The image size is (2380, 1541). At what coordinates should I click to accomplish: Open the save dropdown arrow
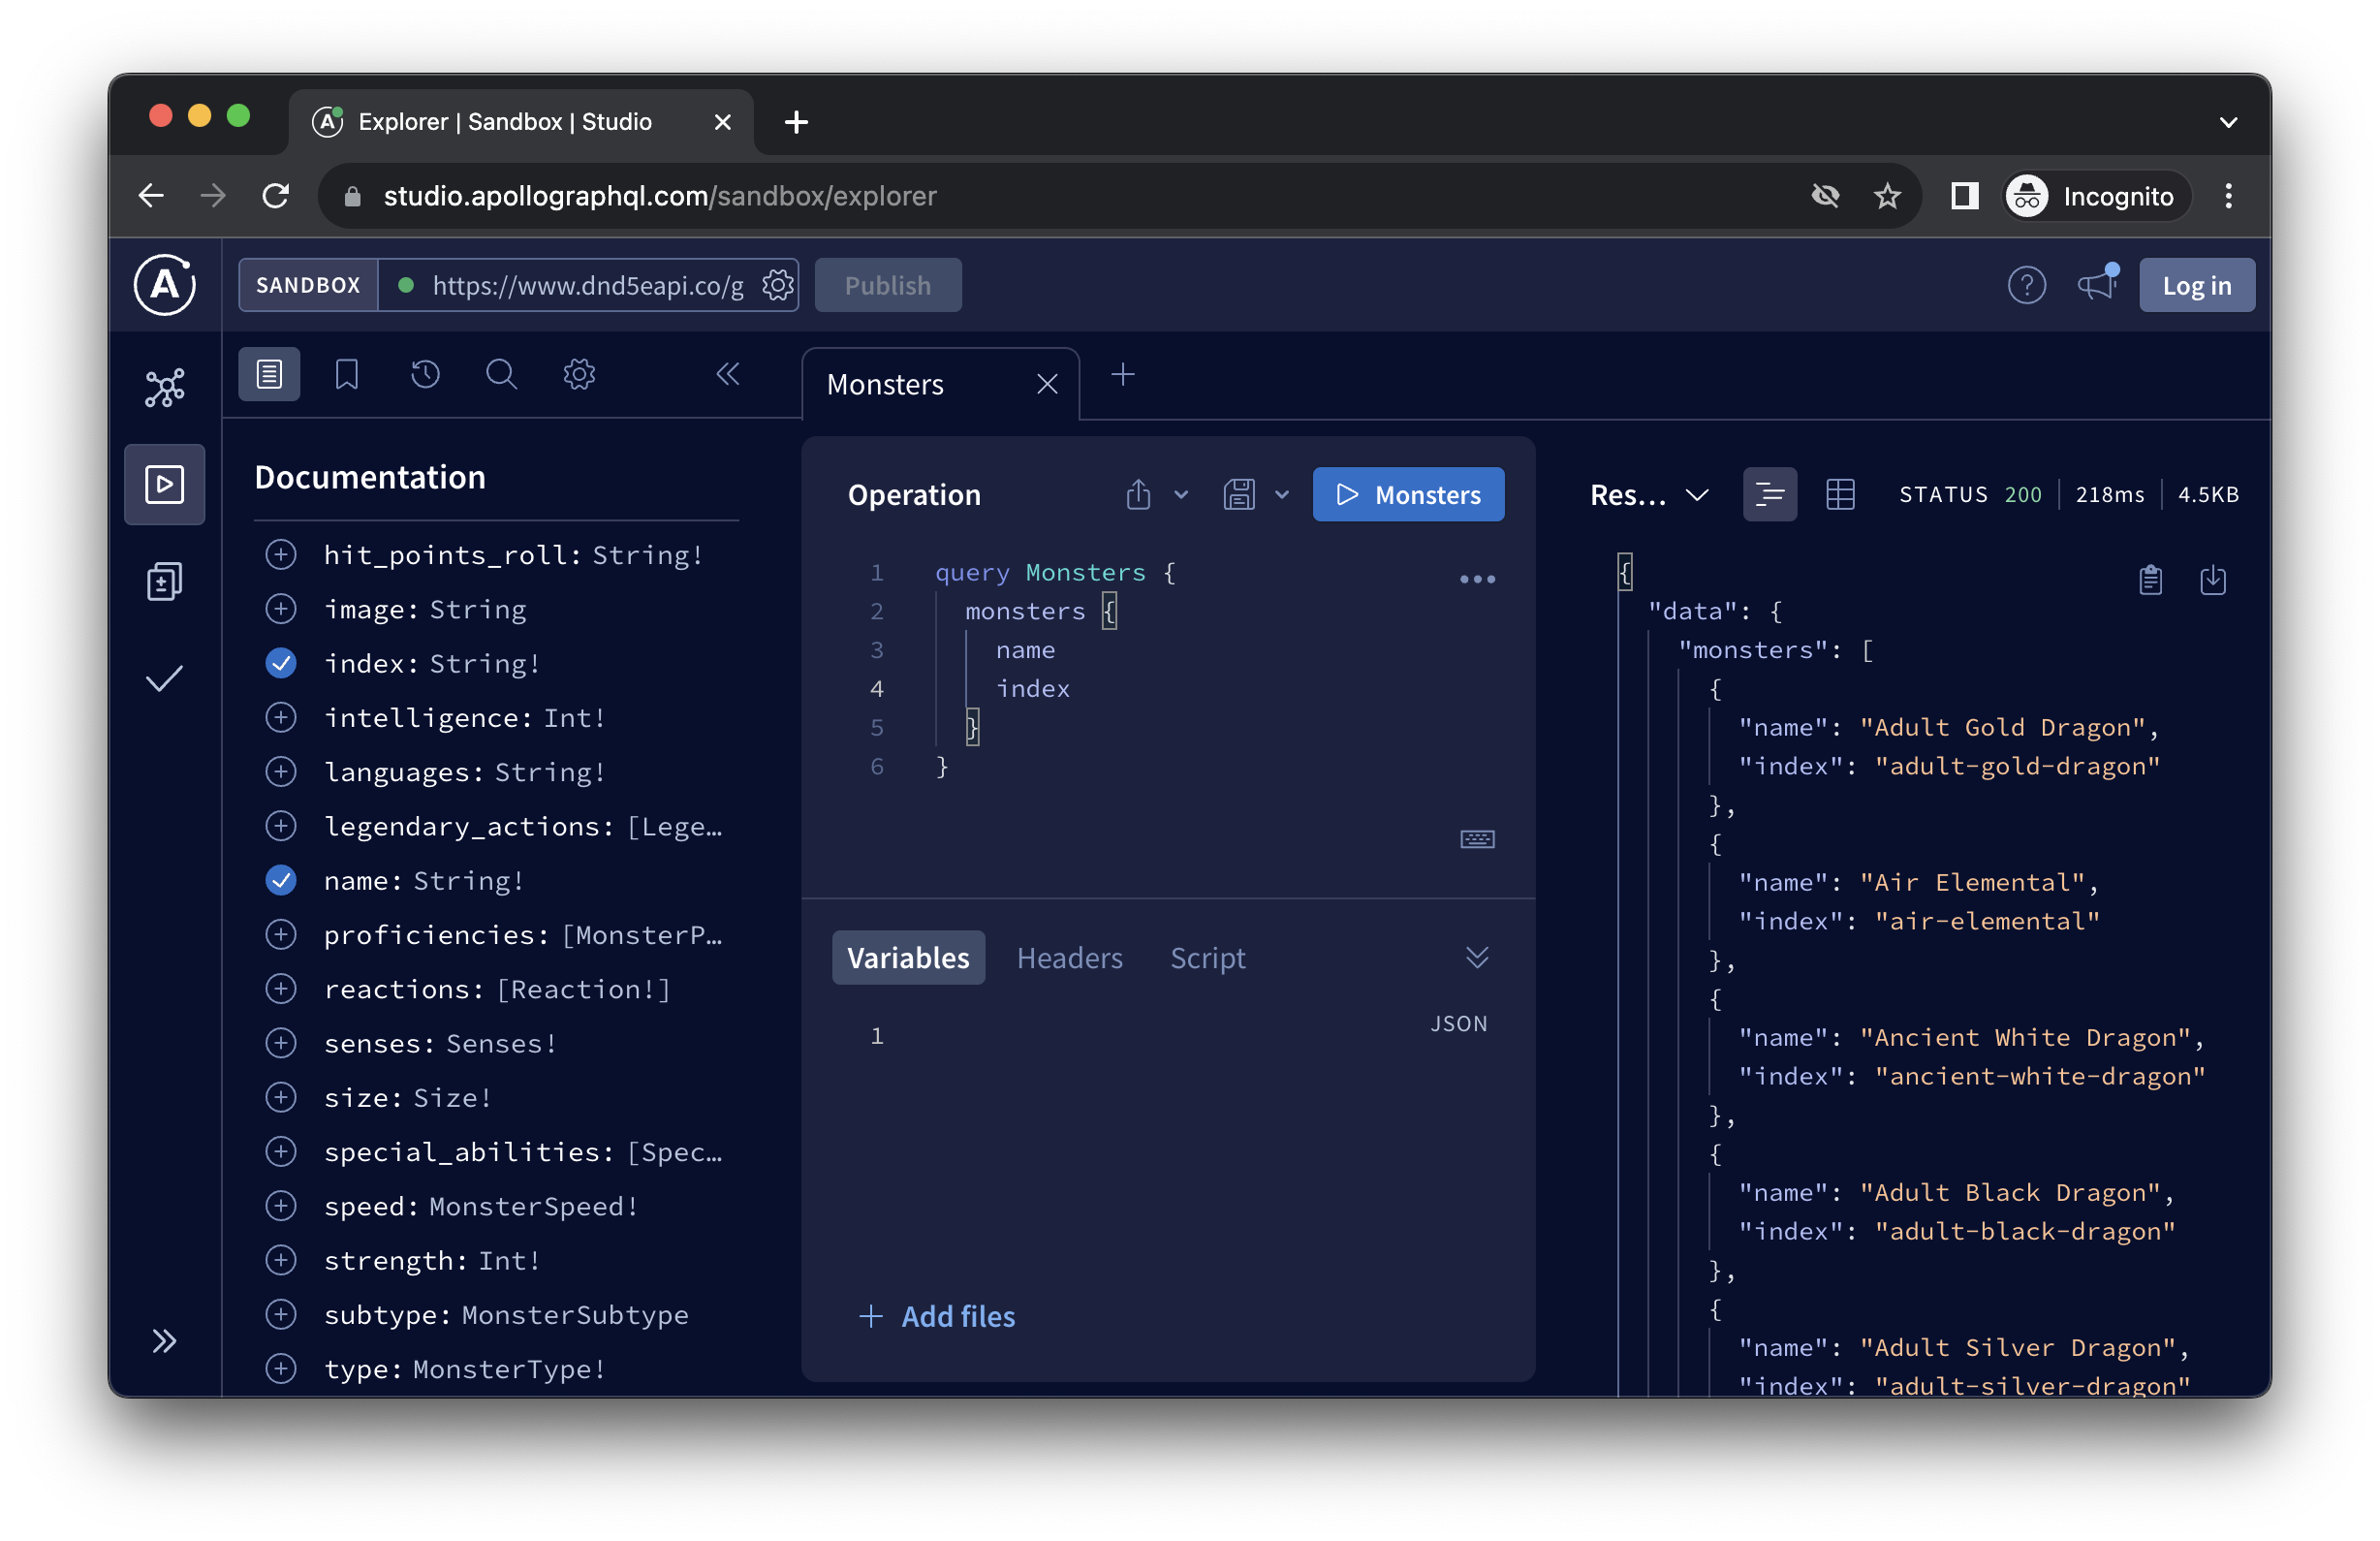click(1282, 495)
